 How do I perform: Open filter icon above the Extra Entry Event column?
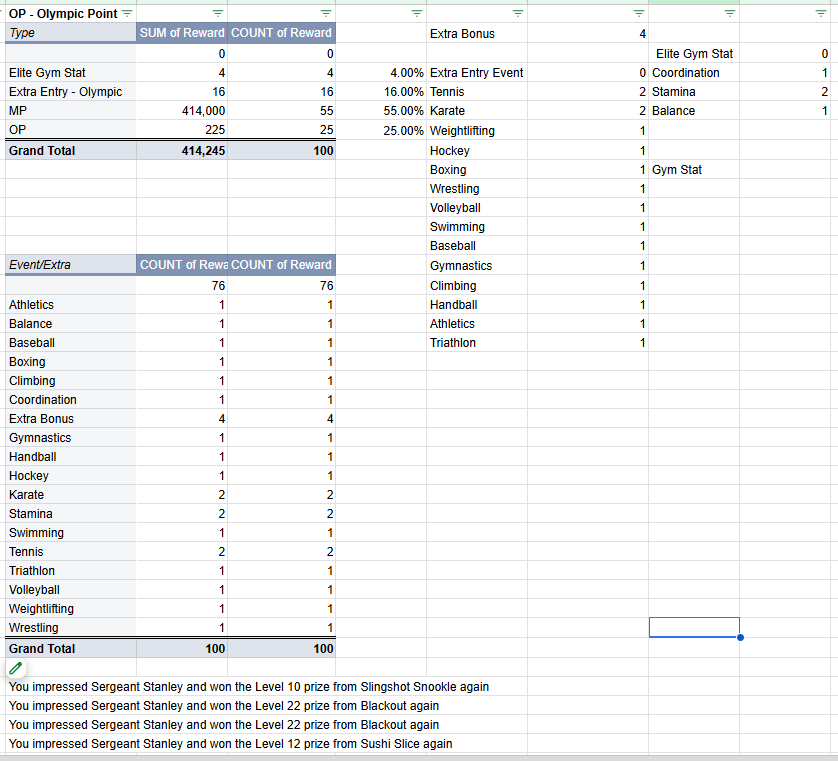tap(518, 13)
